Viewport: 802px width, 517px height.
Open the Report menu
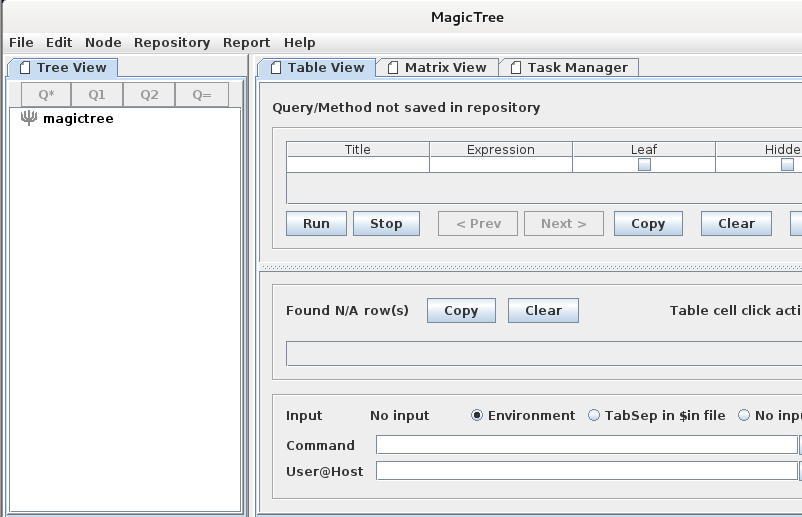coord(246,42)
